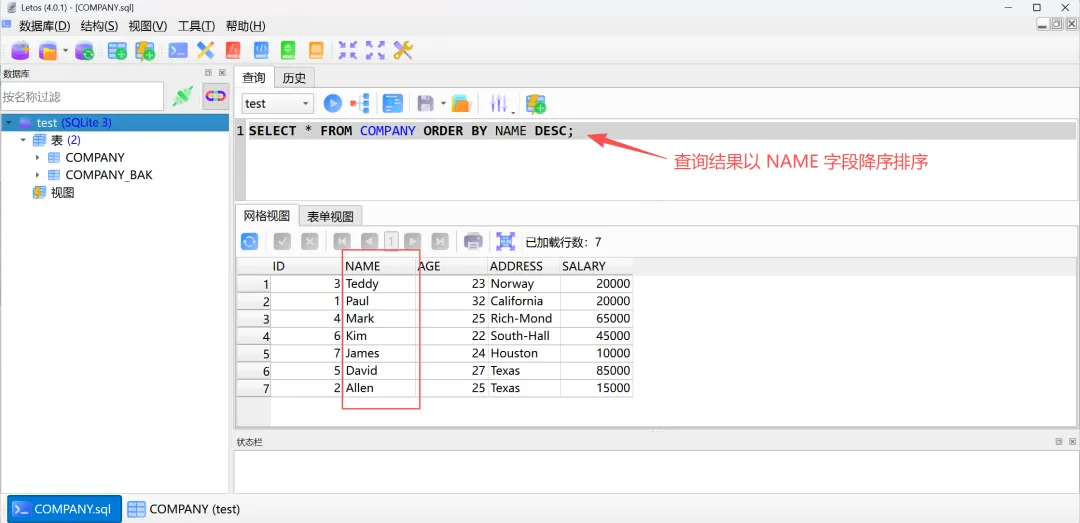Switch to the 历史 tab

[x=294, y=79]
